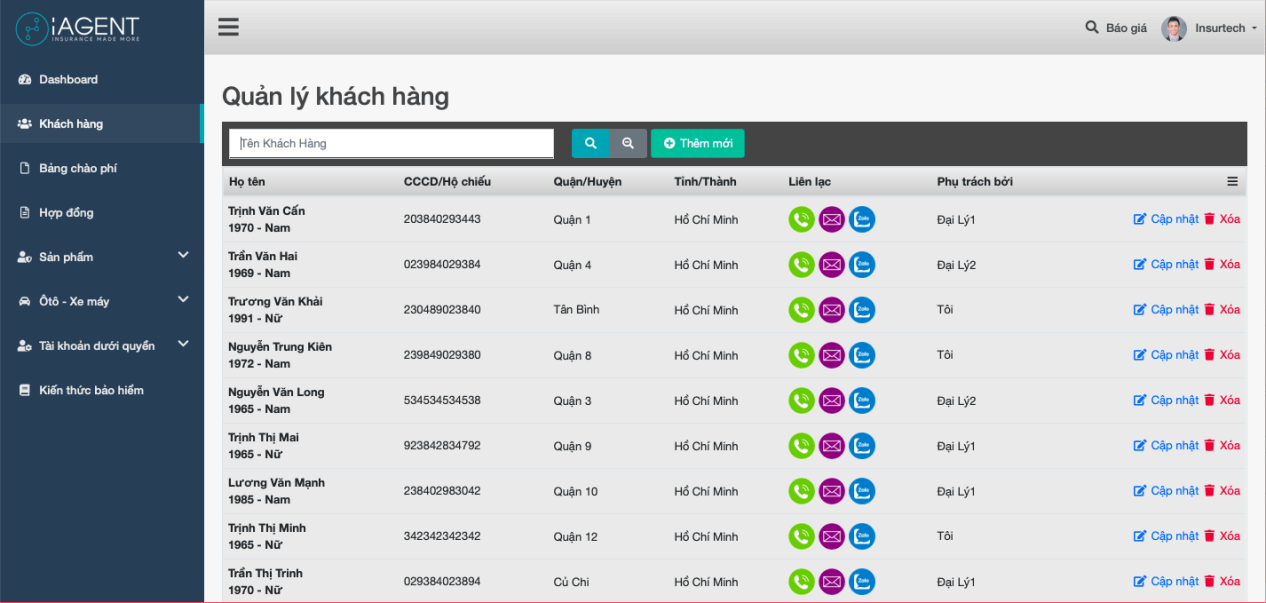Viewport: 1266px width, 603px height.
Task: Go to Dashboard in the sidebar
Action: [68, 79]
